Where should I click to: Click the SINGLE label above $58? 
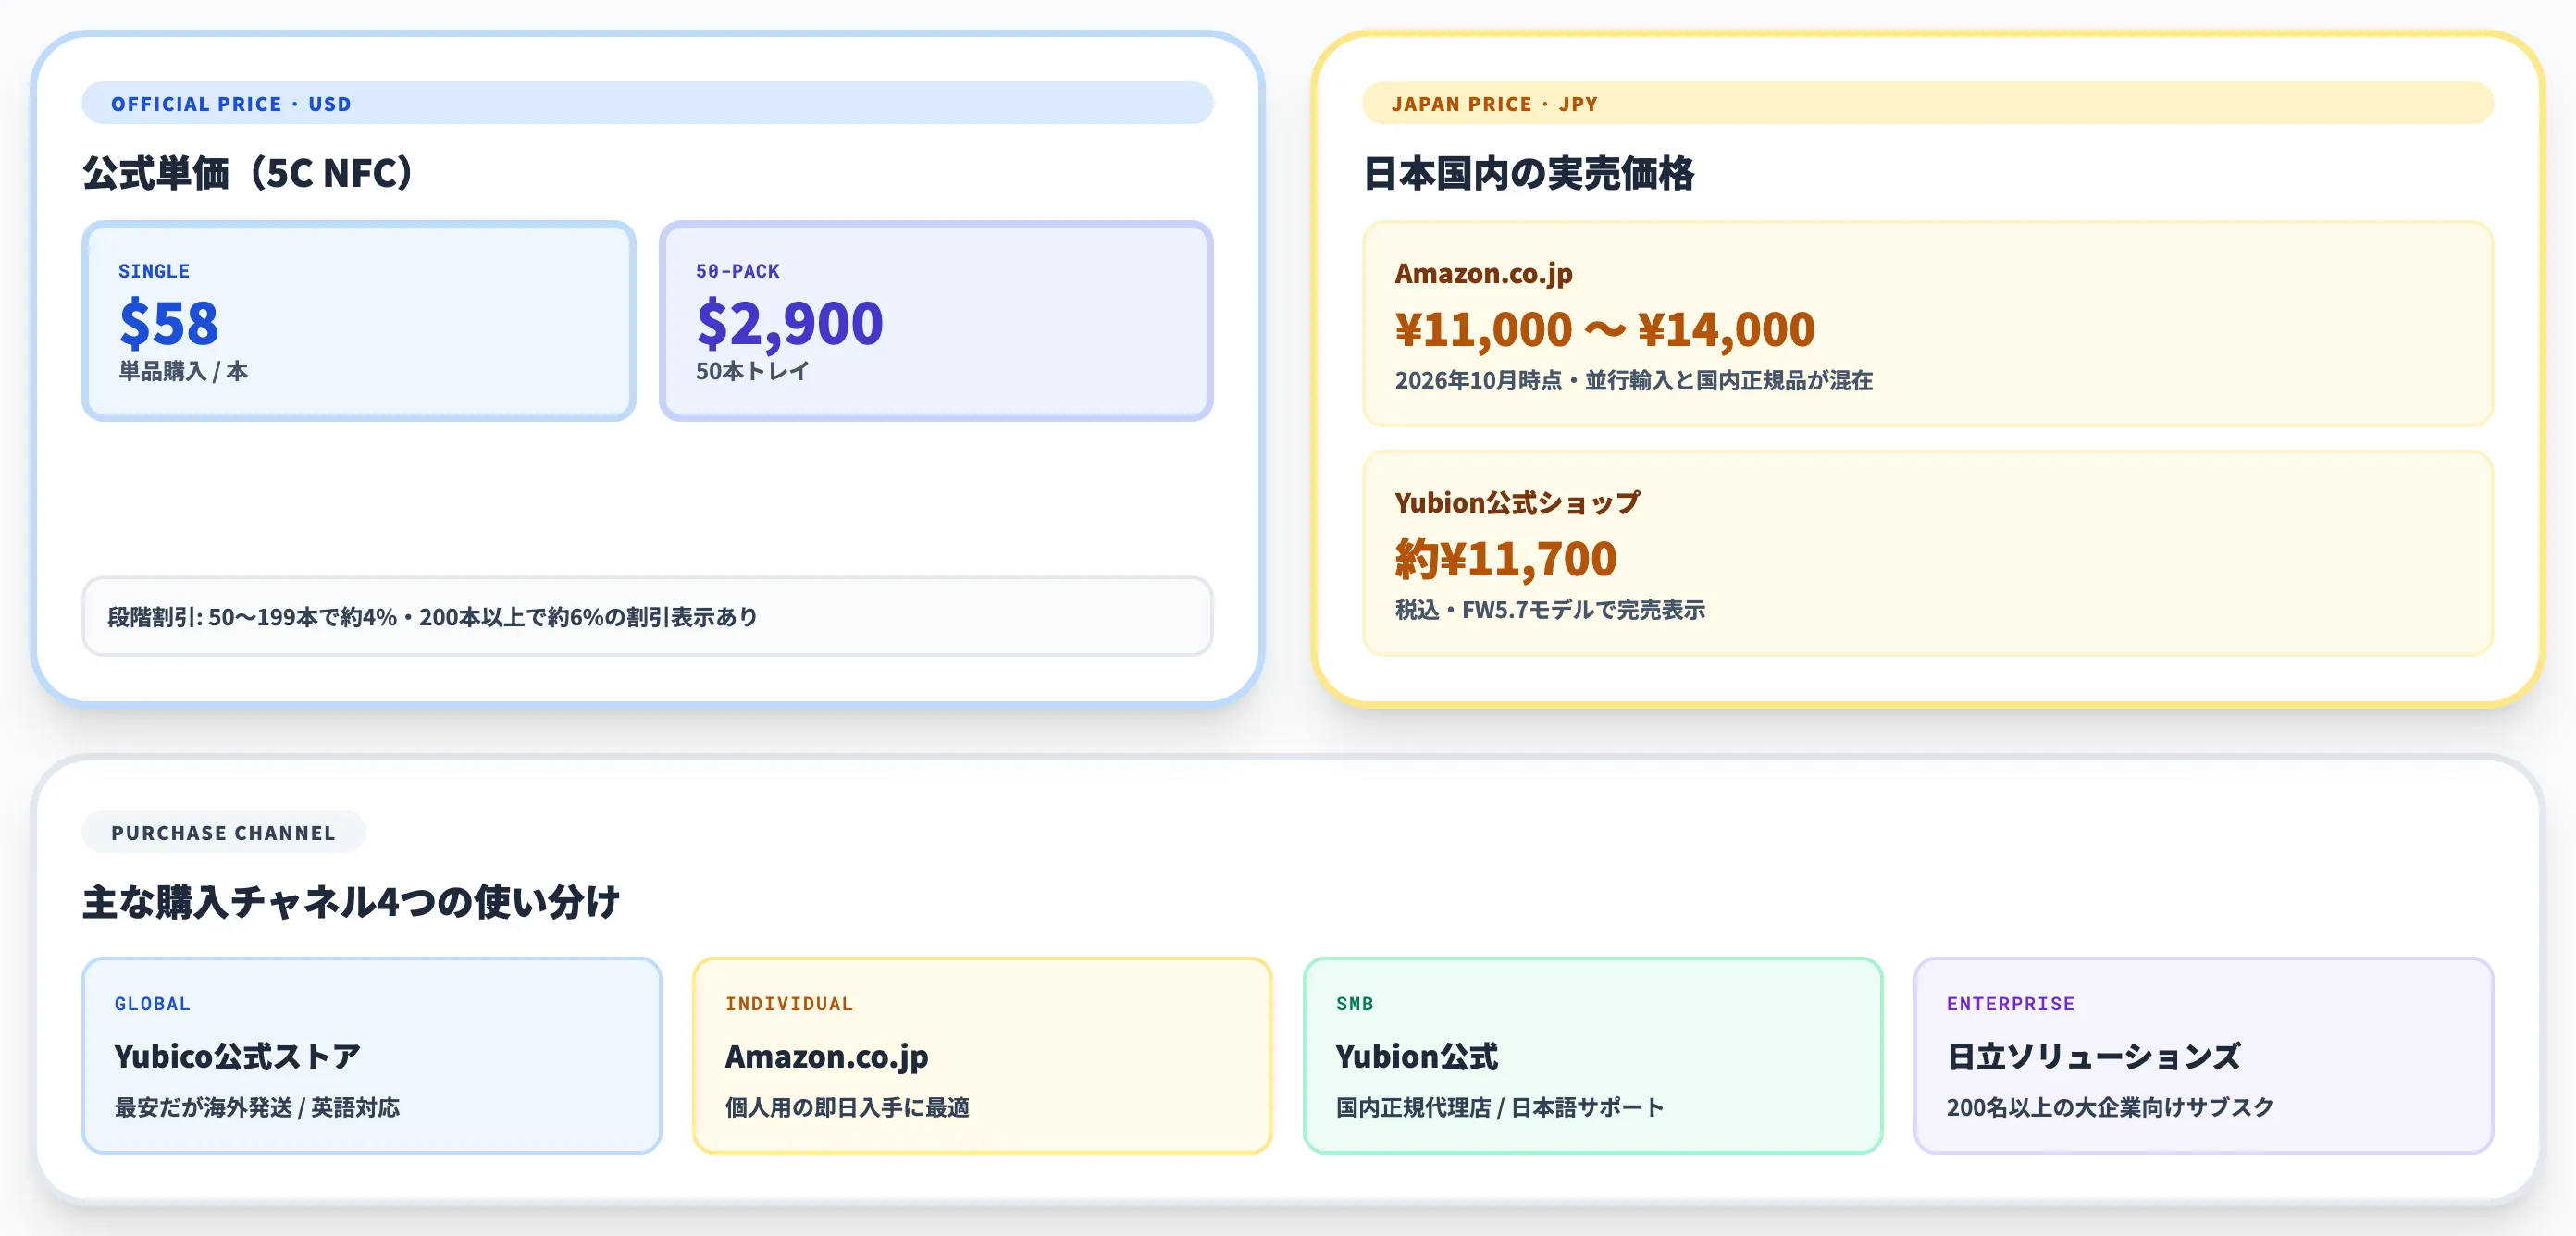153,271
